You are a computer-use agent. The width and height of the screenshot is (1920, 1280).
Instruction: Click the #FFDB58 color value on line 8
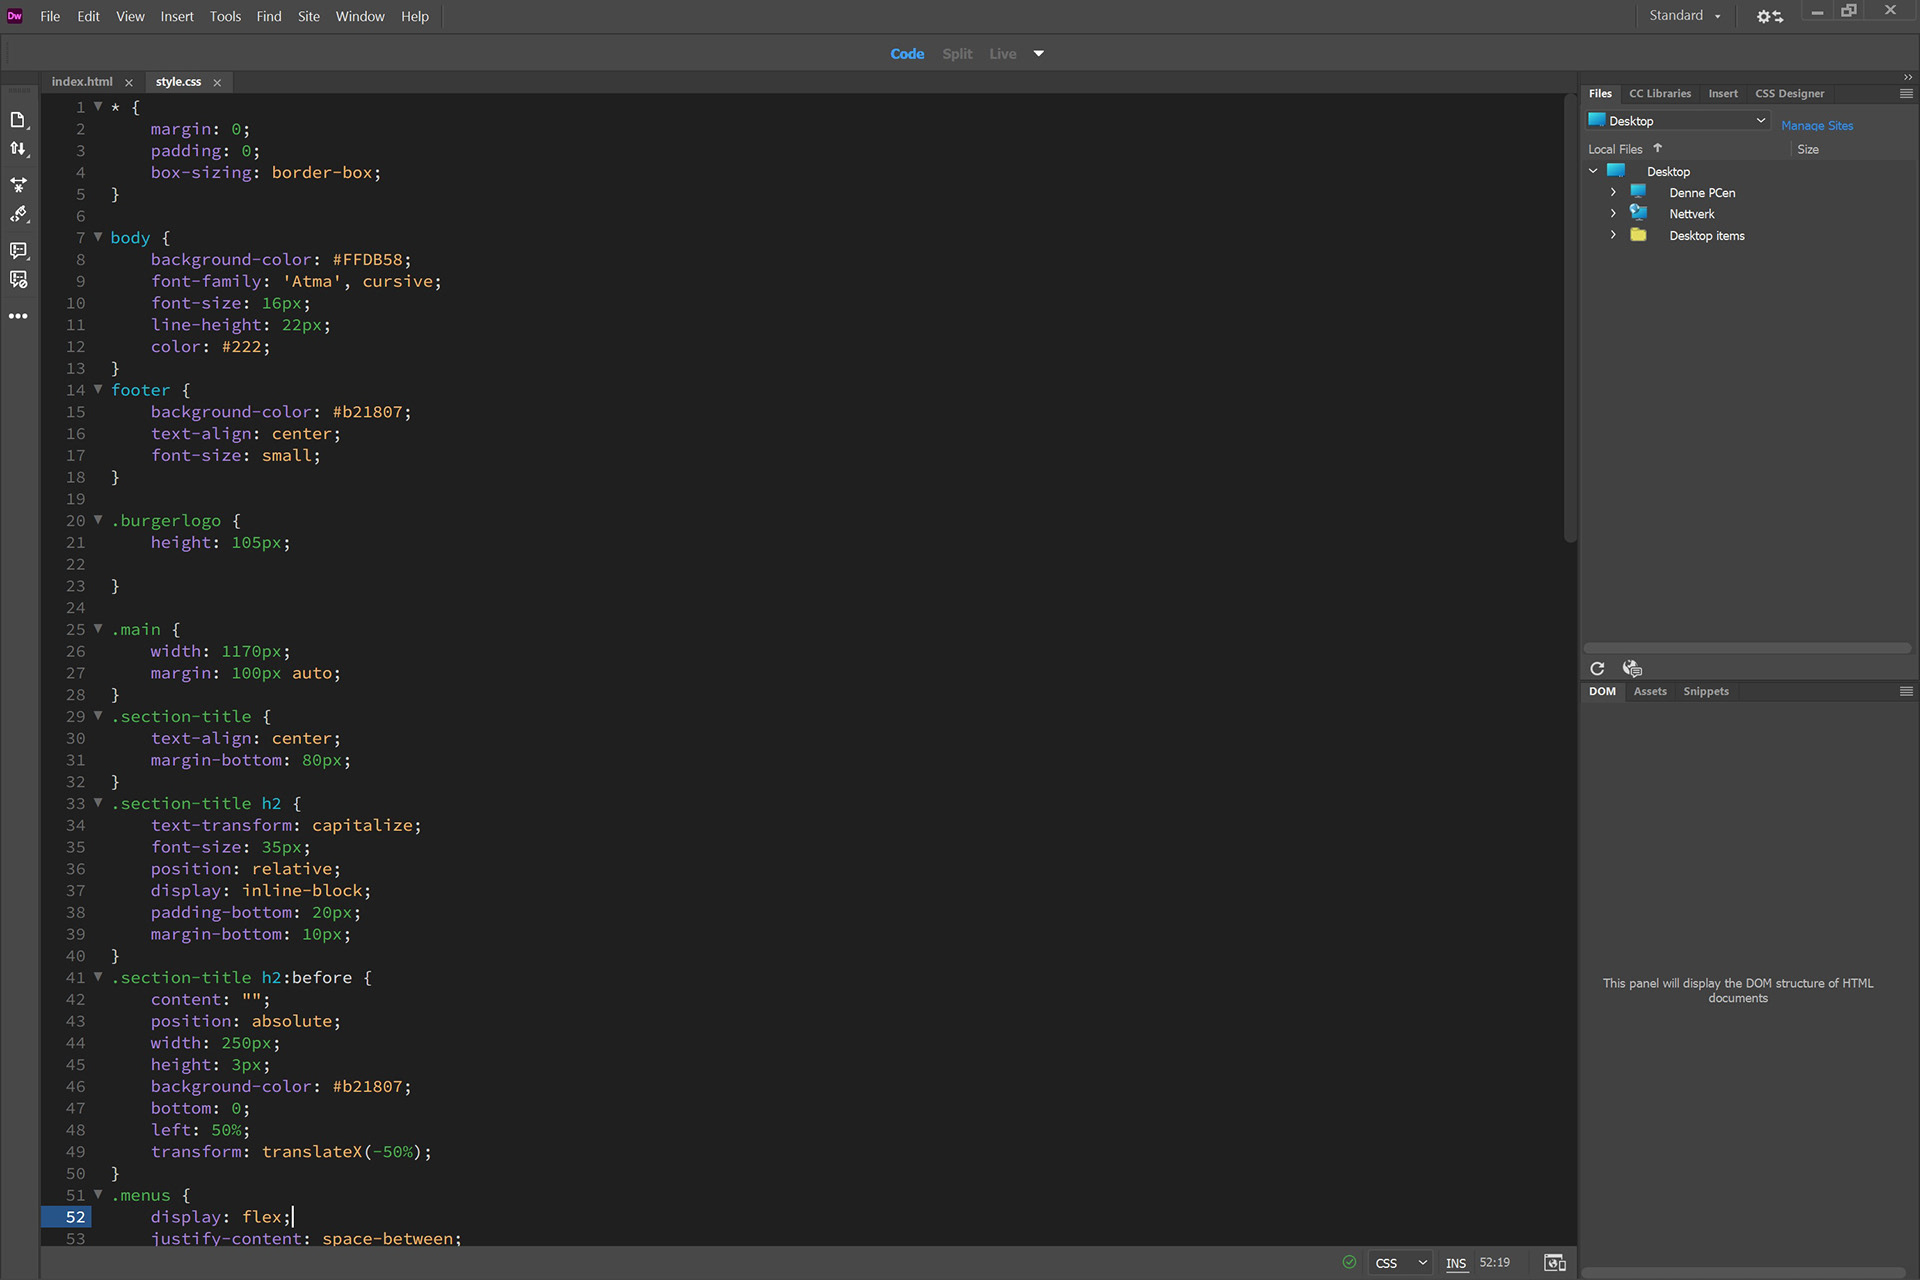(367, 260)
